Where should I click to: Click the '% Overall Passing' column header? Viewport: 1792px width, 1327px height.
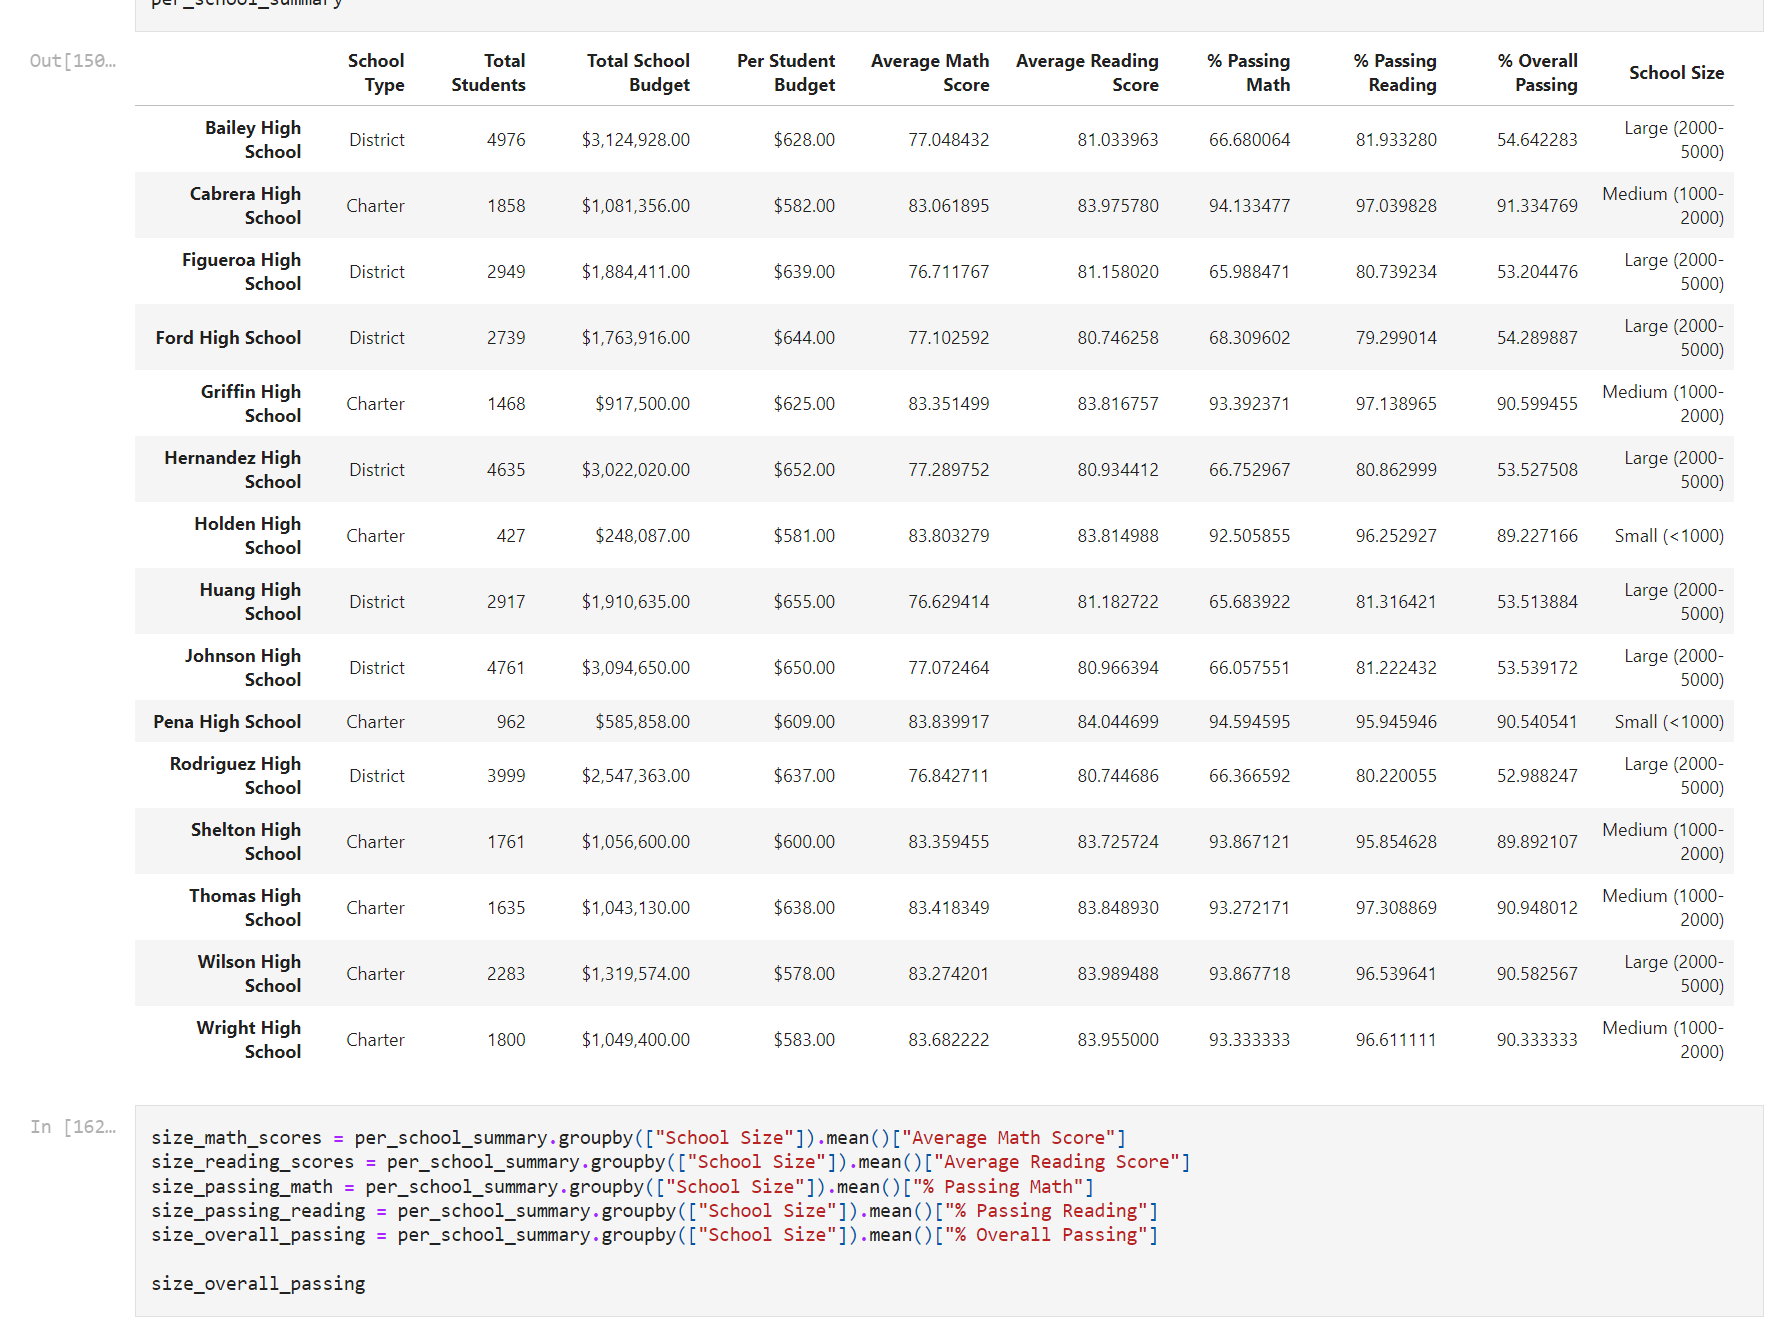pos(1537,73)
